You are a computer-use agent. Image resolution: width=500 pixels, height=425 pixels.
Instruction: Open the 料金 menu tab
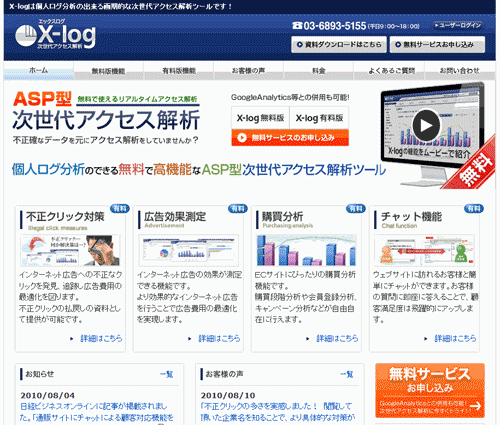point(319,71)
